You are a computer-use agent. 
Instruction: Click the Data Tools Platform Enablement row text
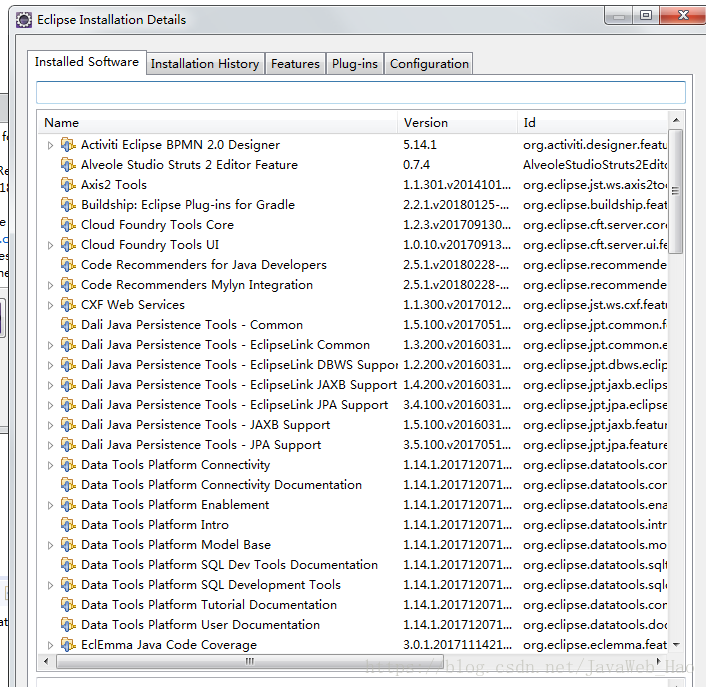pyautogui.click(x=175, y=505)
